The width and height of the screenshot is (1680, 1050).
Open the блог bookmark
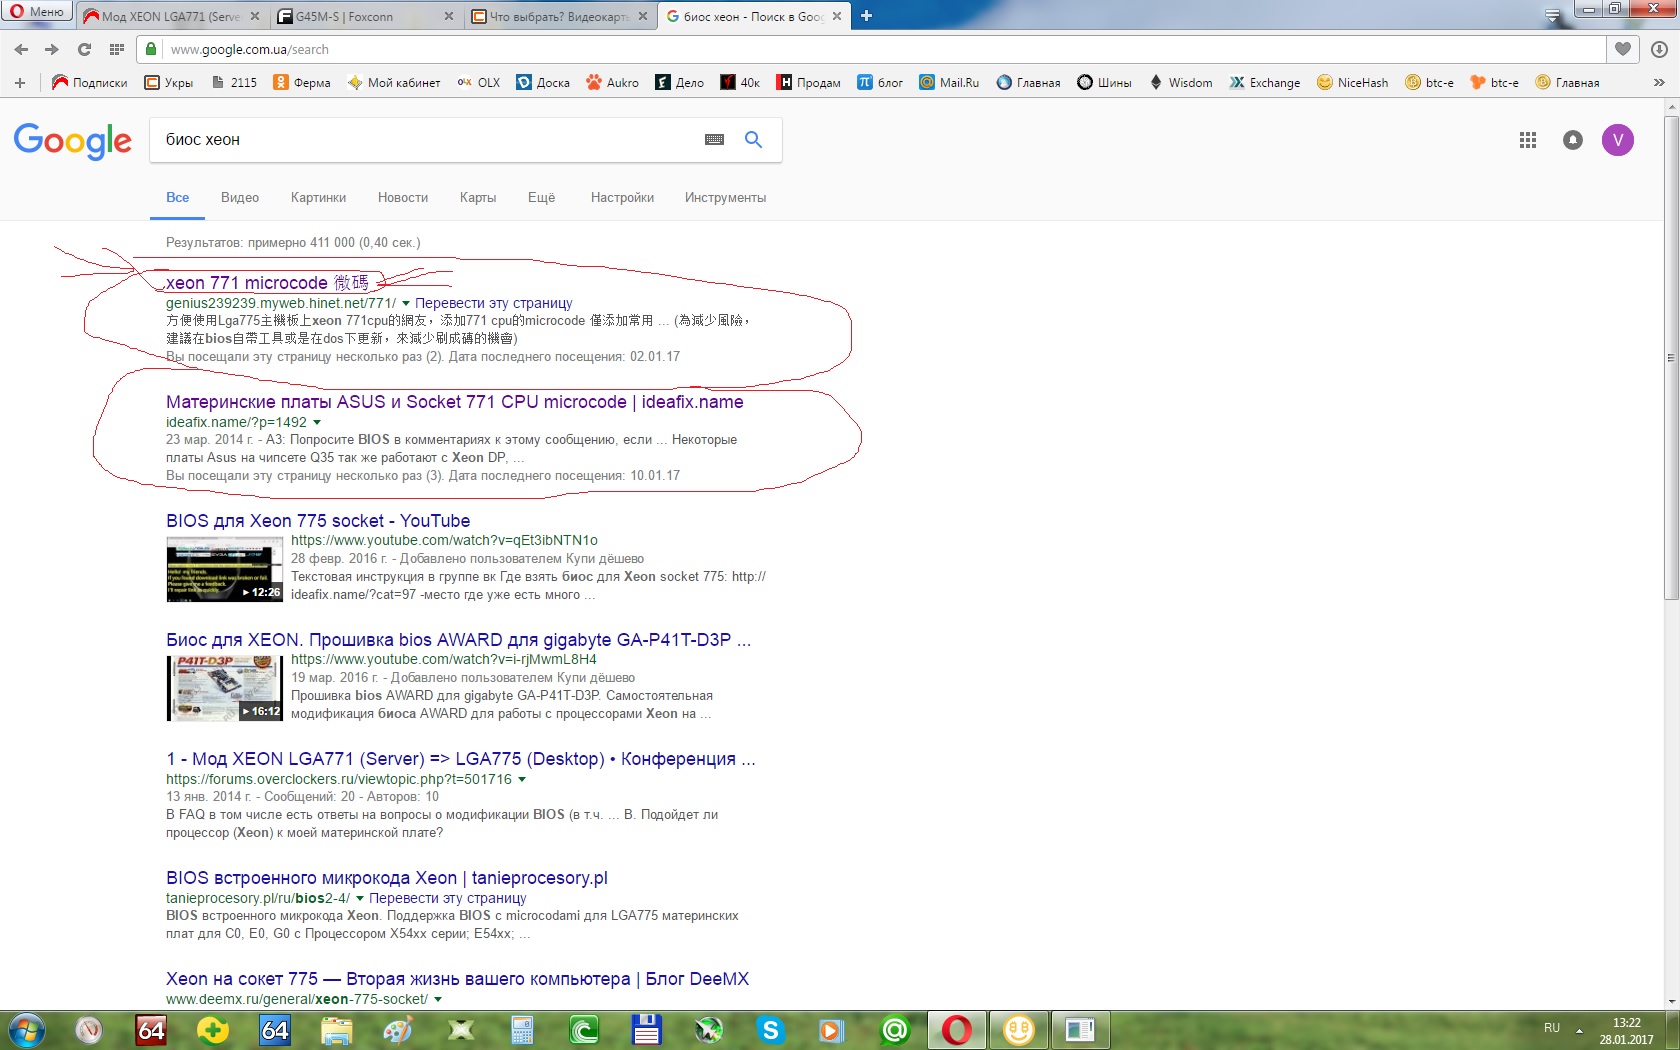tap(880, 83)
